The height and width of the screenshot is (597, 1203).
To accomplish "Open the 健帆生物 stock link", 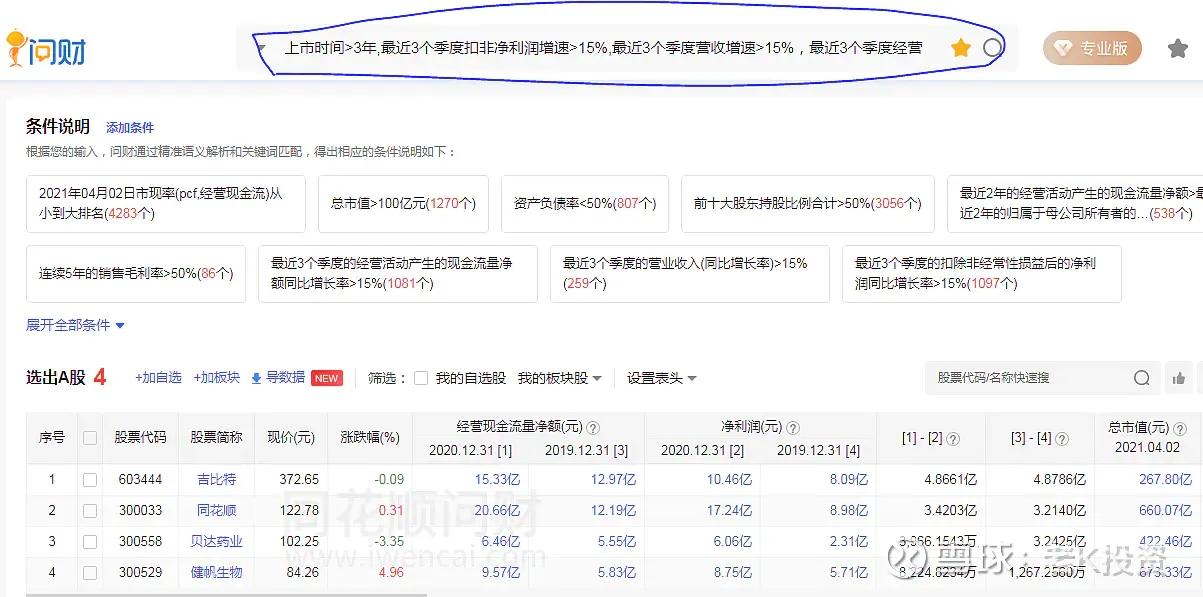I will (217, 573).
